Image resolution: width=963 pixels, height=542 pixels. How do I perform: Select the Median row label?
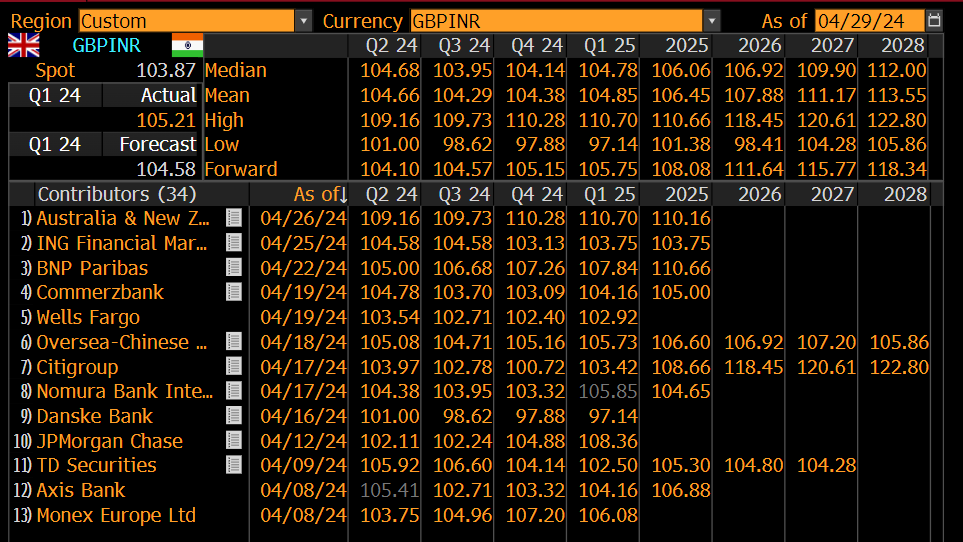point(236,70)
